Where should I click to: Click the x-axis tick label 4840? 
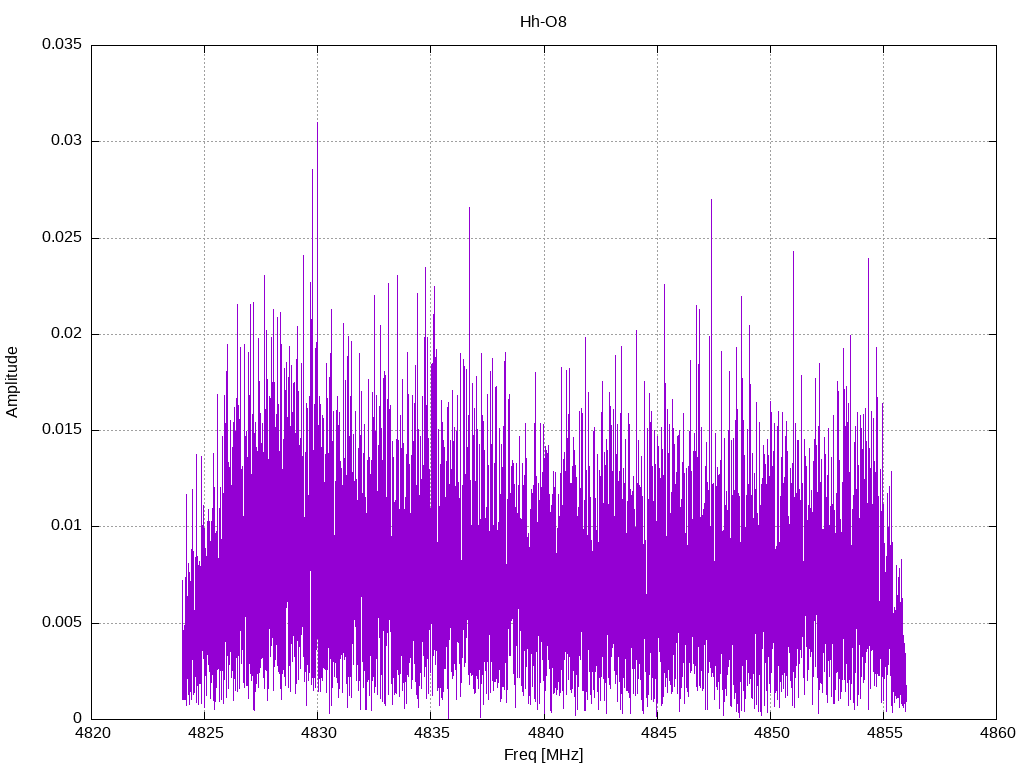coord(545,733)
